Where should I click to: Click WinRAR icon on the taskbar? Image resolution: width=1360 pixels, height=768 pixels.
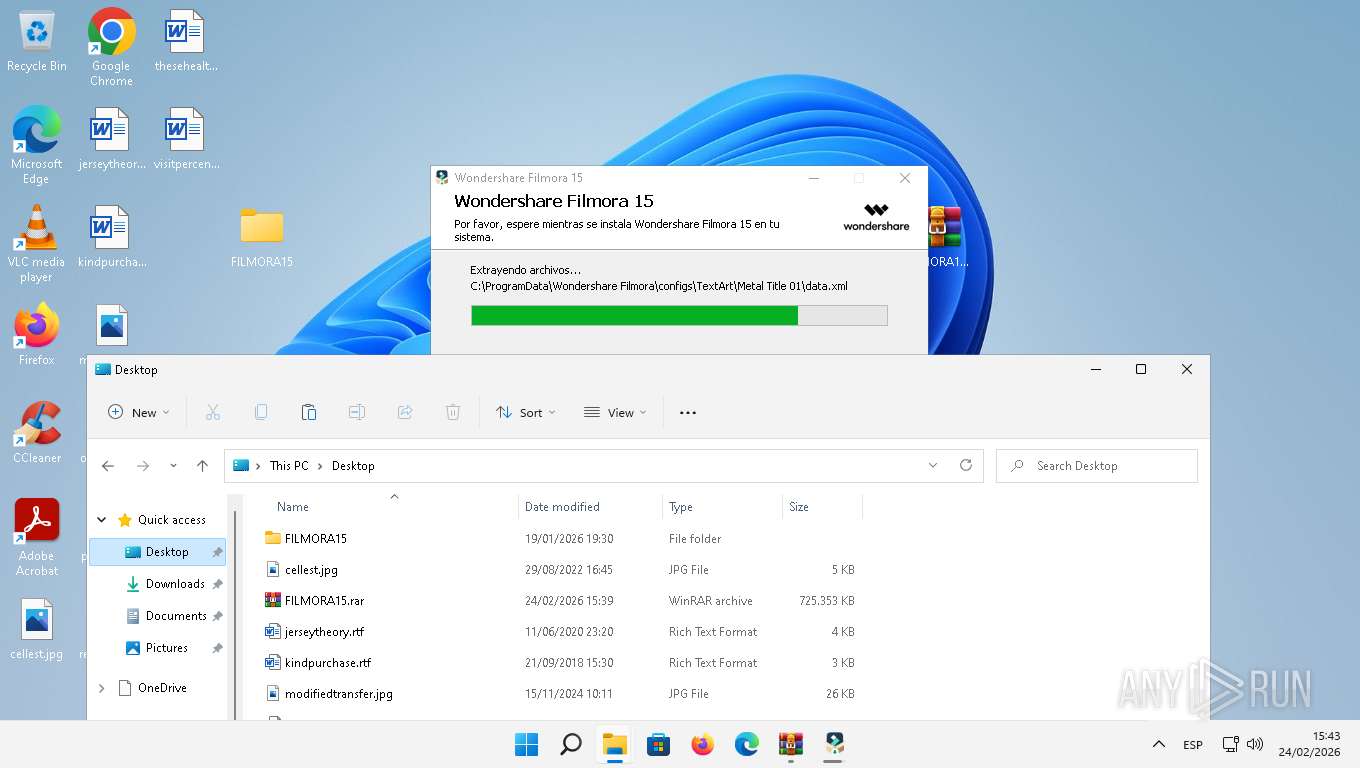click(x=790, y=744)
